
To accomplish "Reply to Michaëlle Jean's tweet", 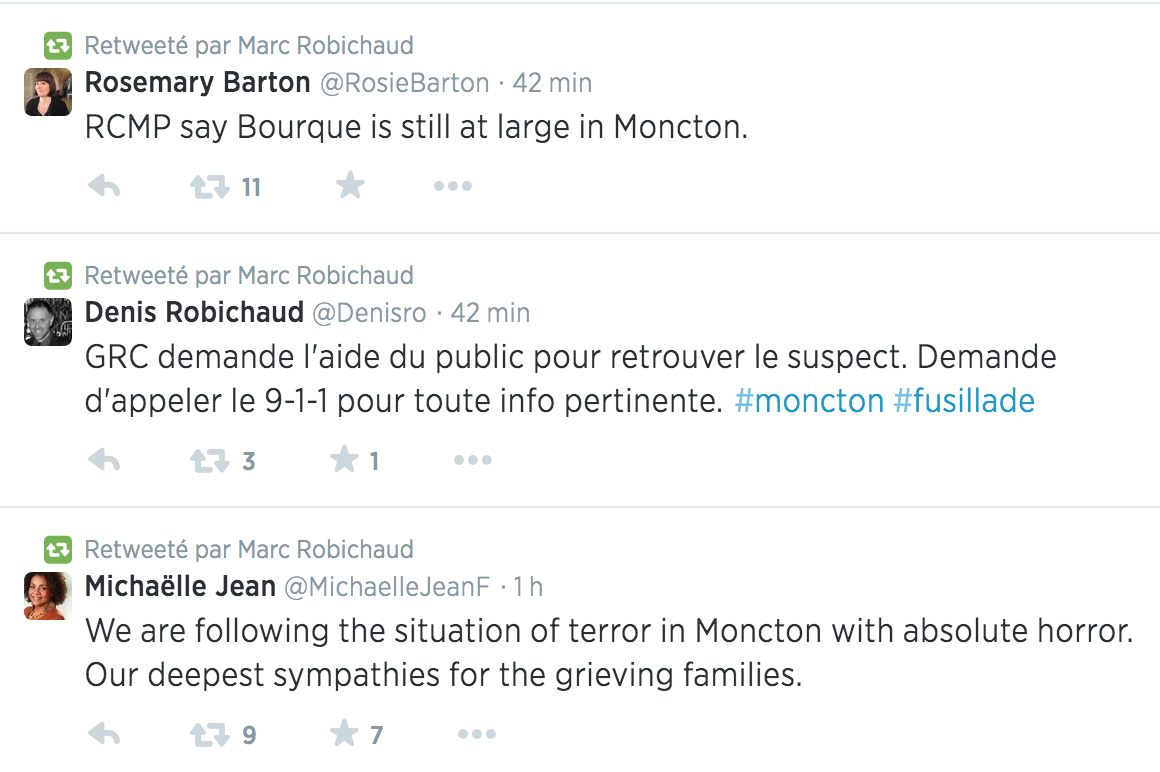I will pyautogui.click(x=104, y=735).
